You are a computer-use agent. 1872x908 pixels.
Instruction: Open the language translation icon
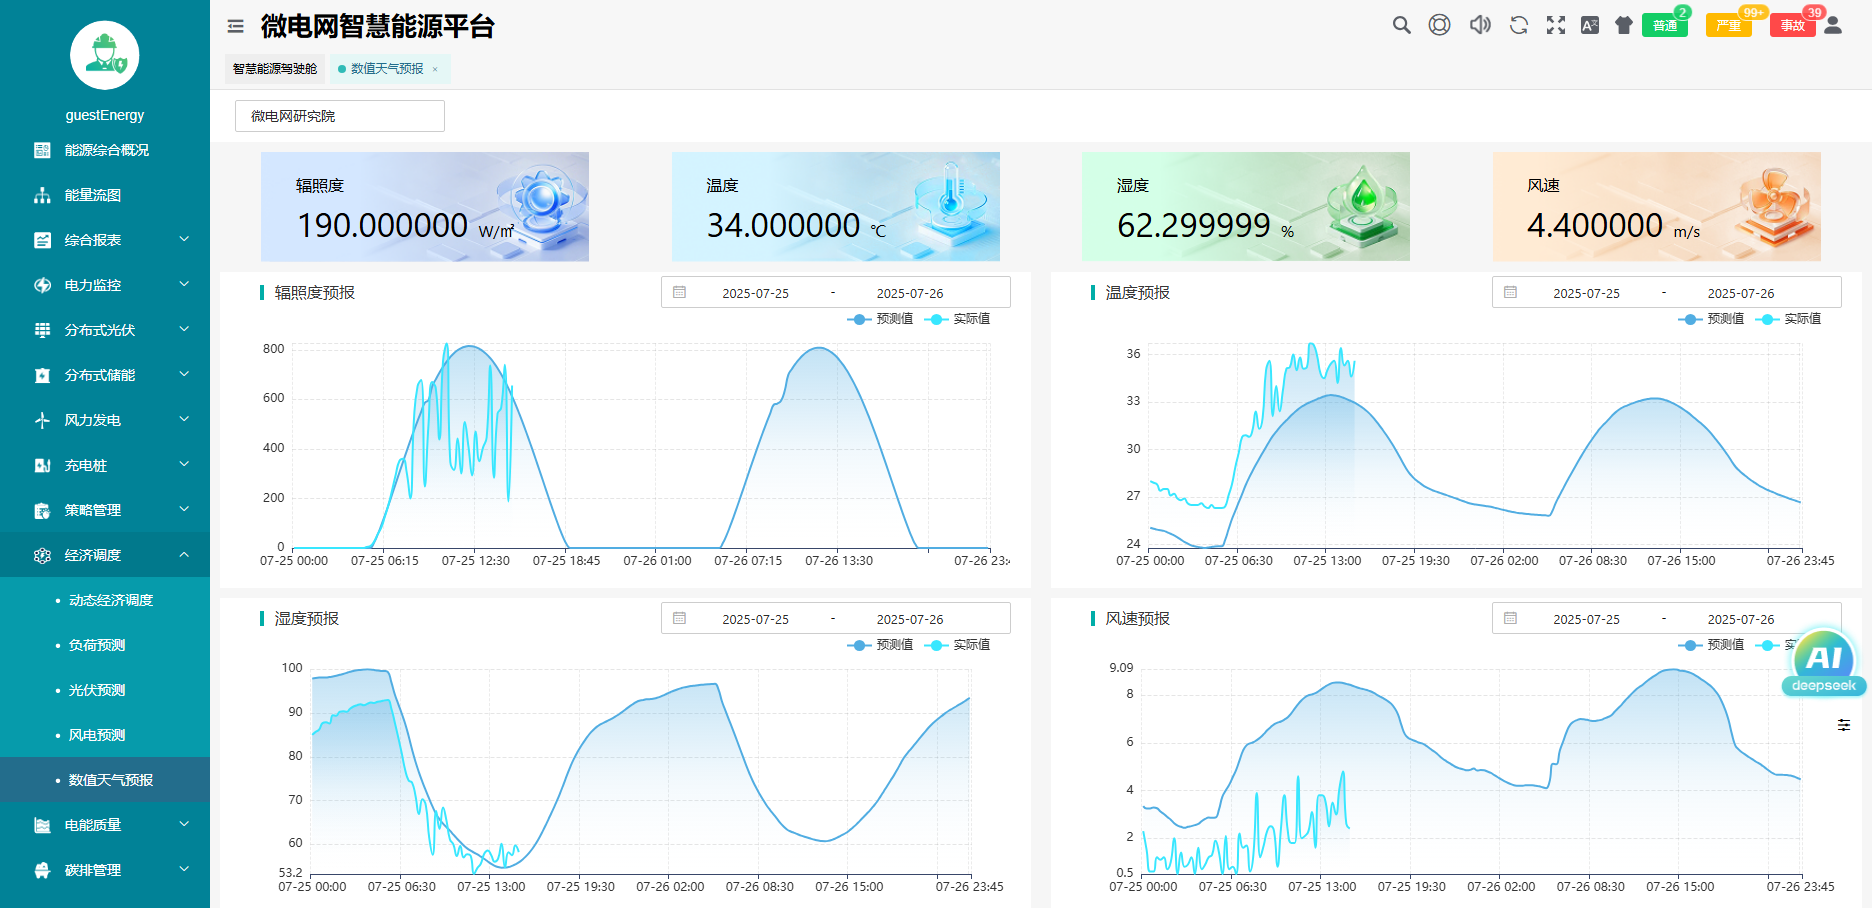point(1589,25)
